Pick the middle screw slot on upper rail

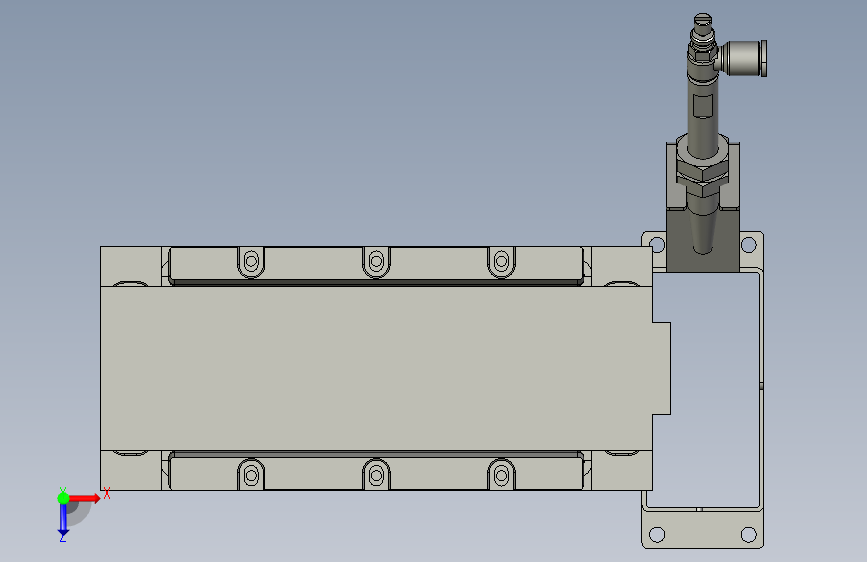click(377, 262)
